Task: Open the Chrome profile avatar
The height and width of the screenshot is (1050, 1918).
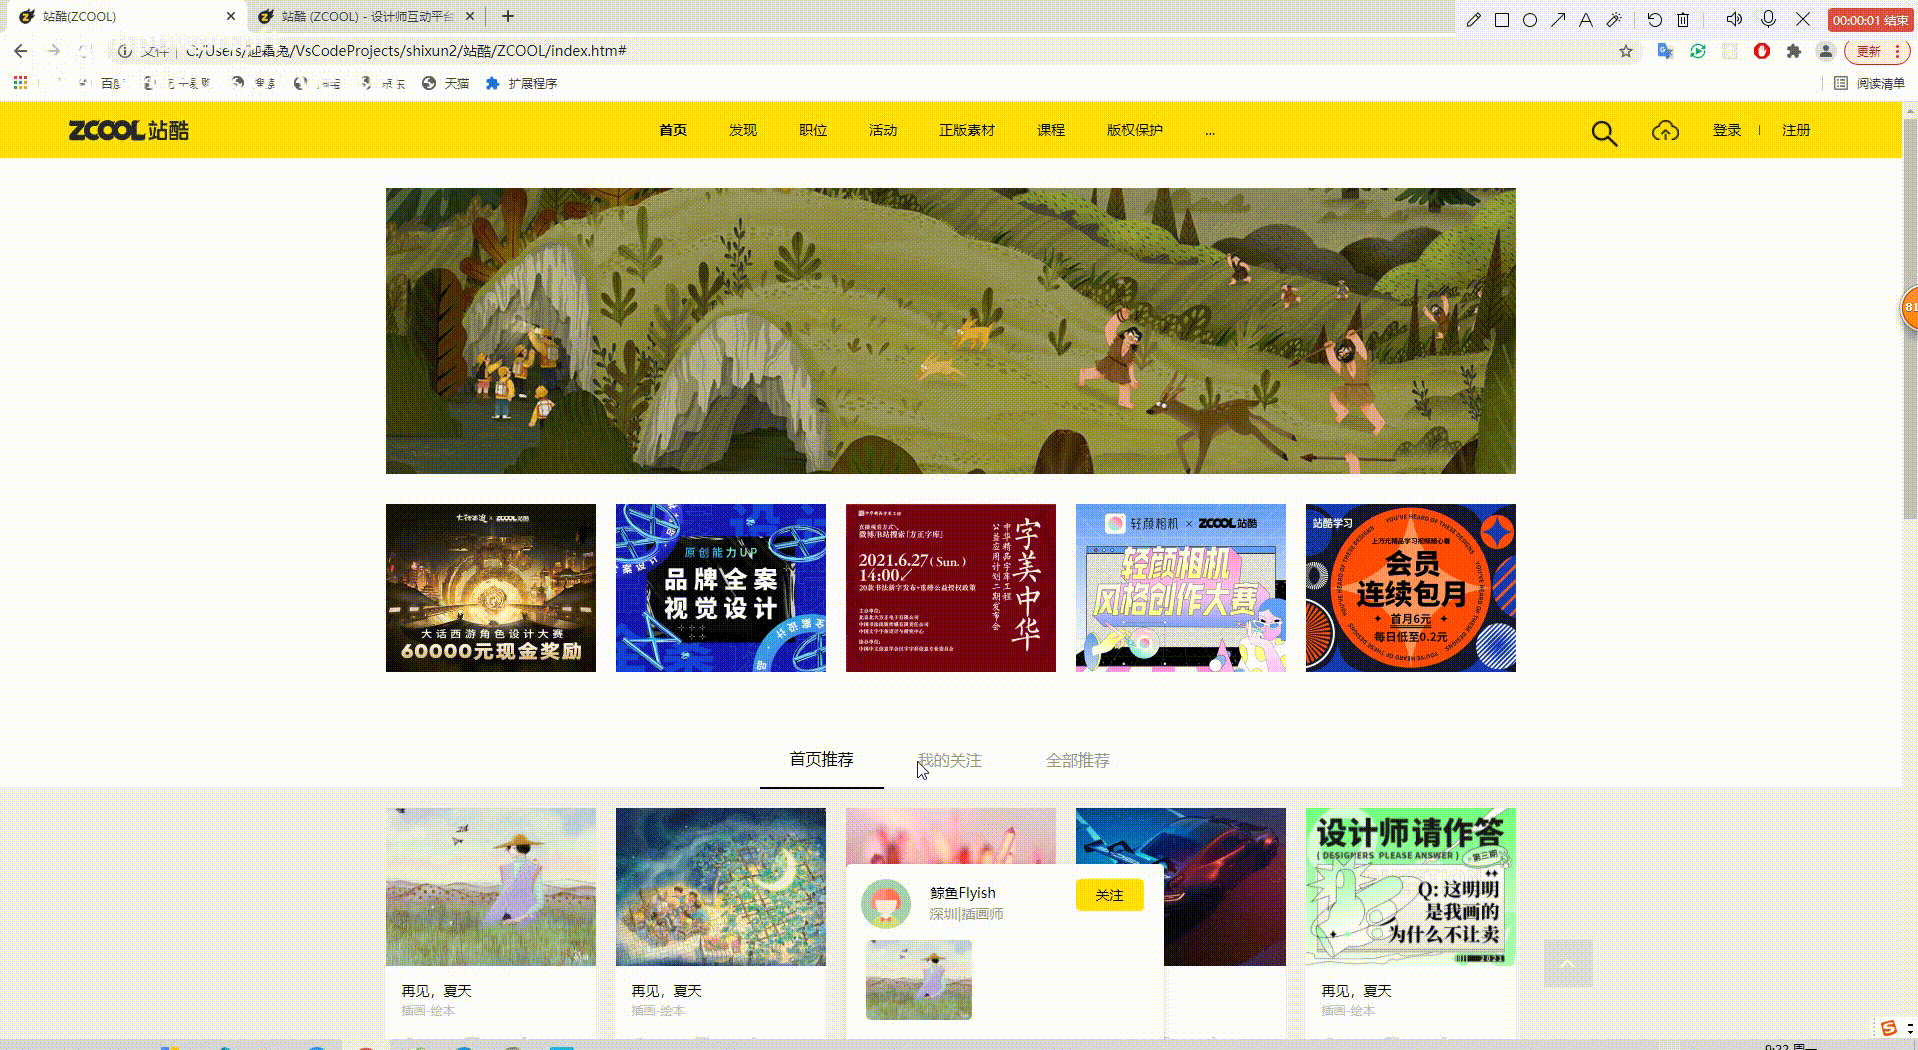Action: [x=1826, y=51]
